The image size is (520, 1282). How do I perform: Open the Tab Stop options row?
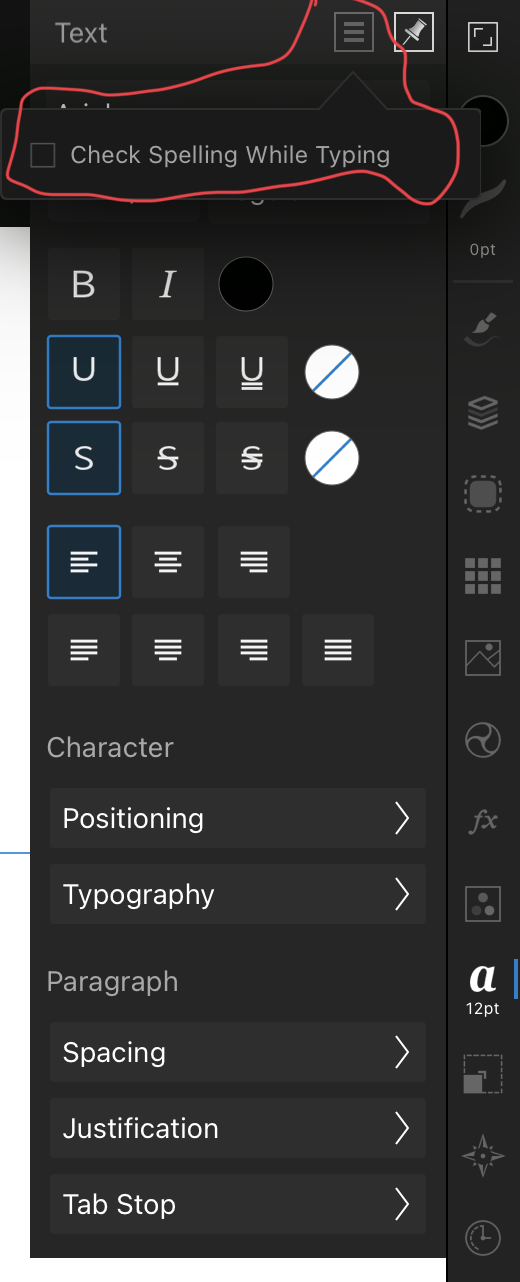pos(238,1204)
